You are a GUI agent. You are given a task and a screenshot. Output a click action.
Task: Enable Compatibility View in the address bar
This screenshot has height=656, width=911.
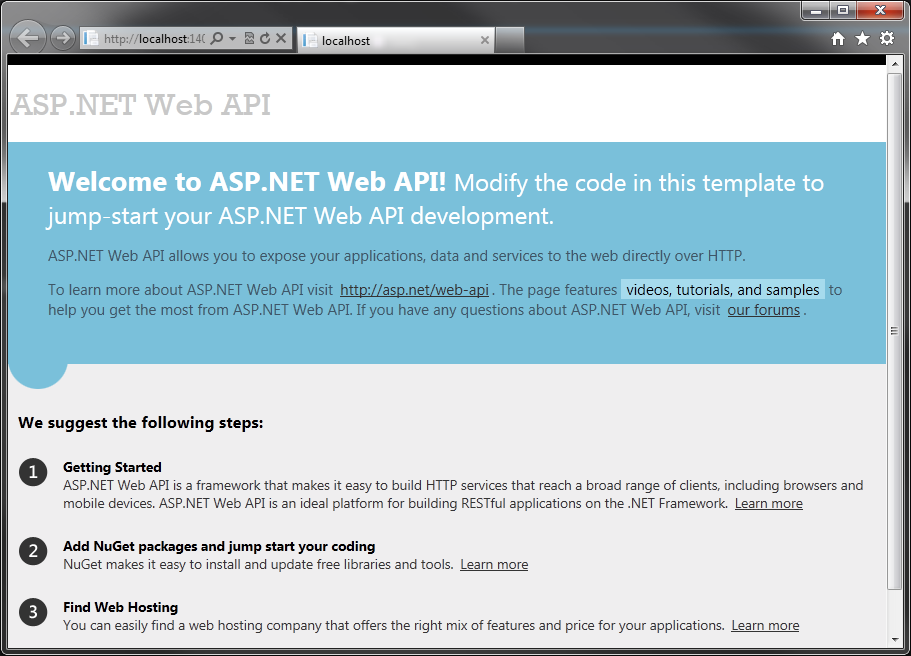coord(249,37)
